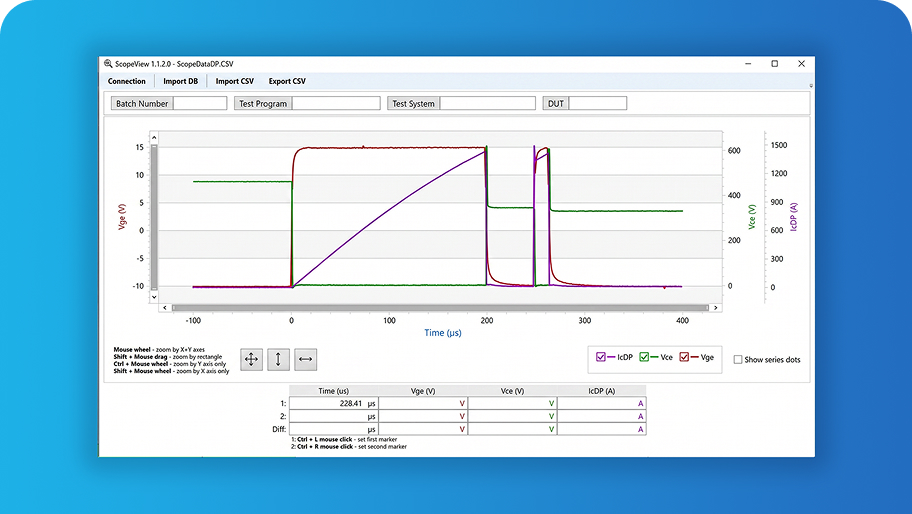Click the vertical scrollbar down arrow
912x514 pixels.
click(x=154, y=297)
